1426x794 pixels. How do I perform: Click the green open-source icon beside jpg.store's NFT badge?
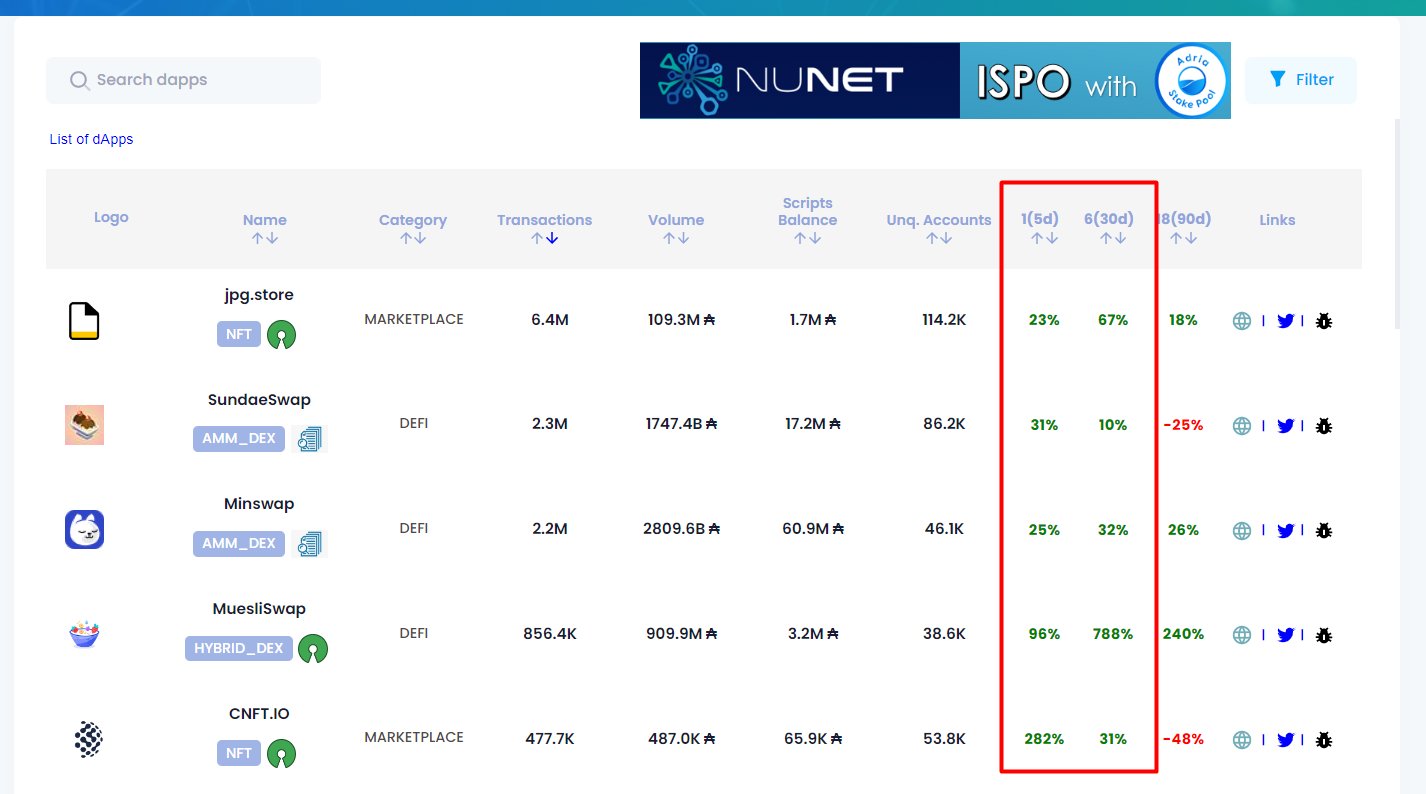(x=282, y=333)
